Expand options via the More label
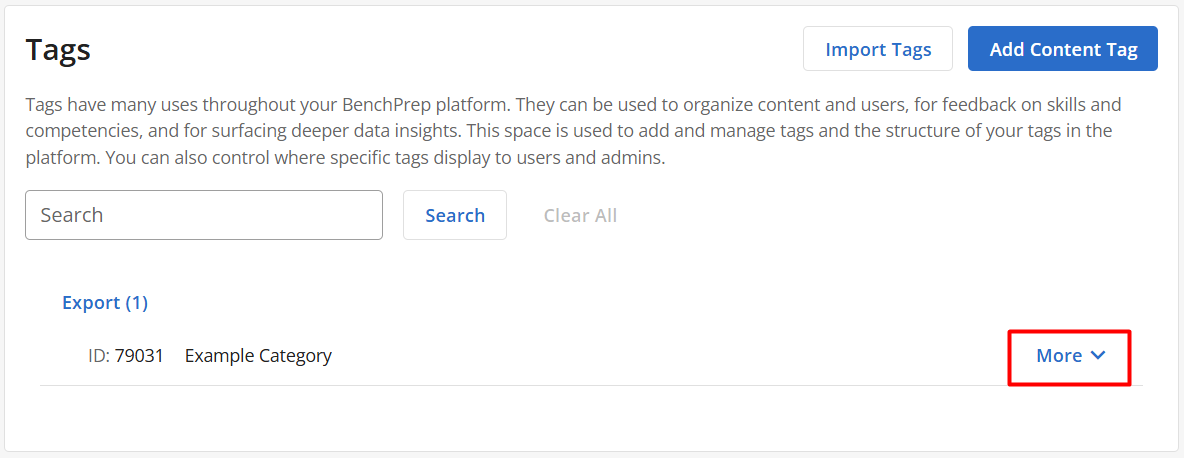1184x458 pixels. [x=1059, y=355]
